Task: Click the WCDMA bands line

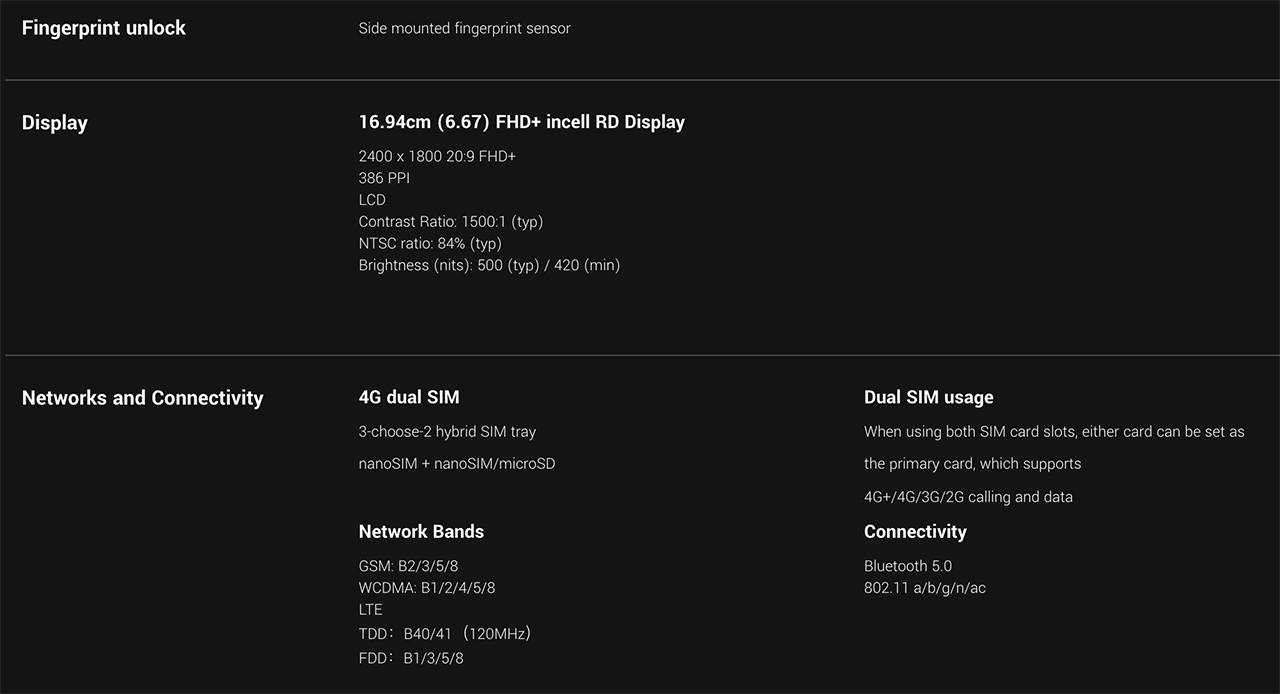Action: click(x=427, y=588)
